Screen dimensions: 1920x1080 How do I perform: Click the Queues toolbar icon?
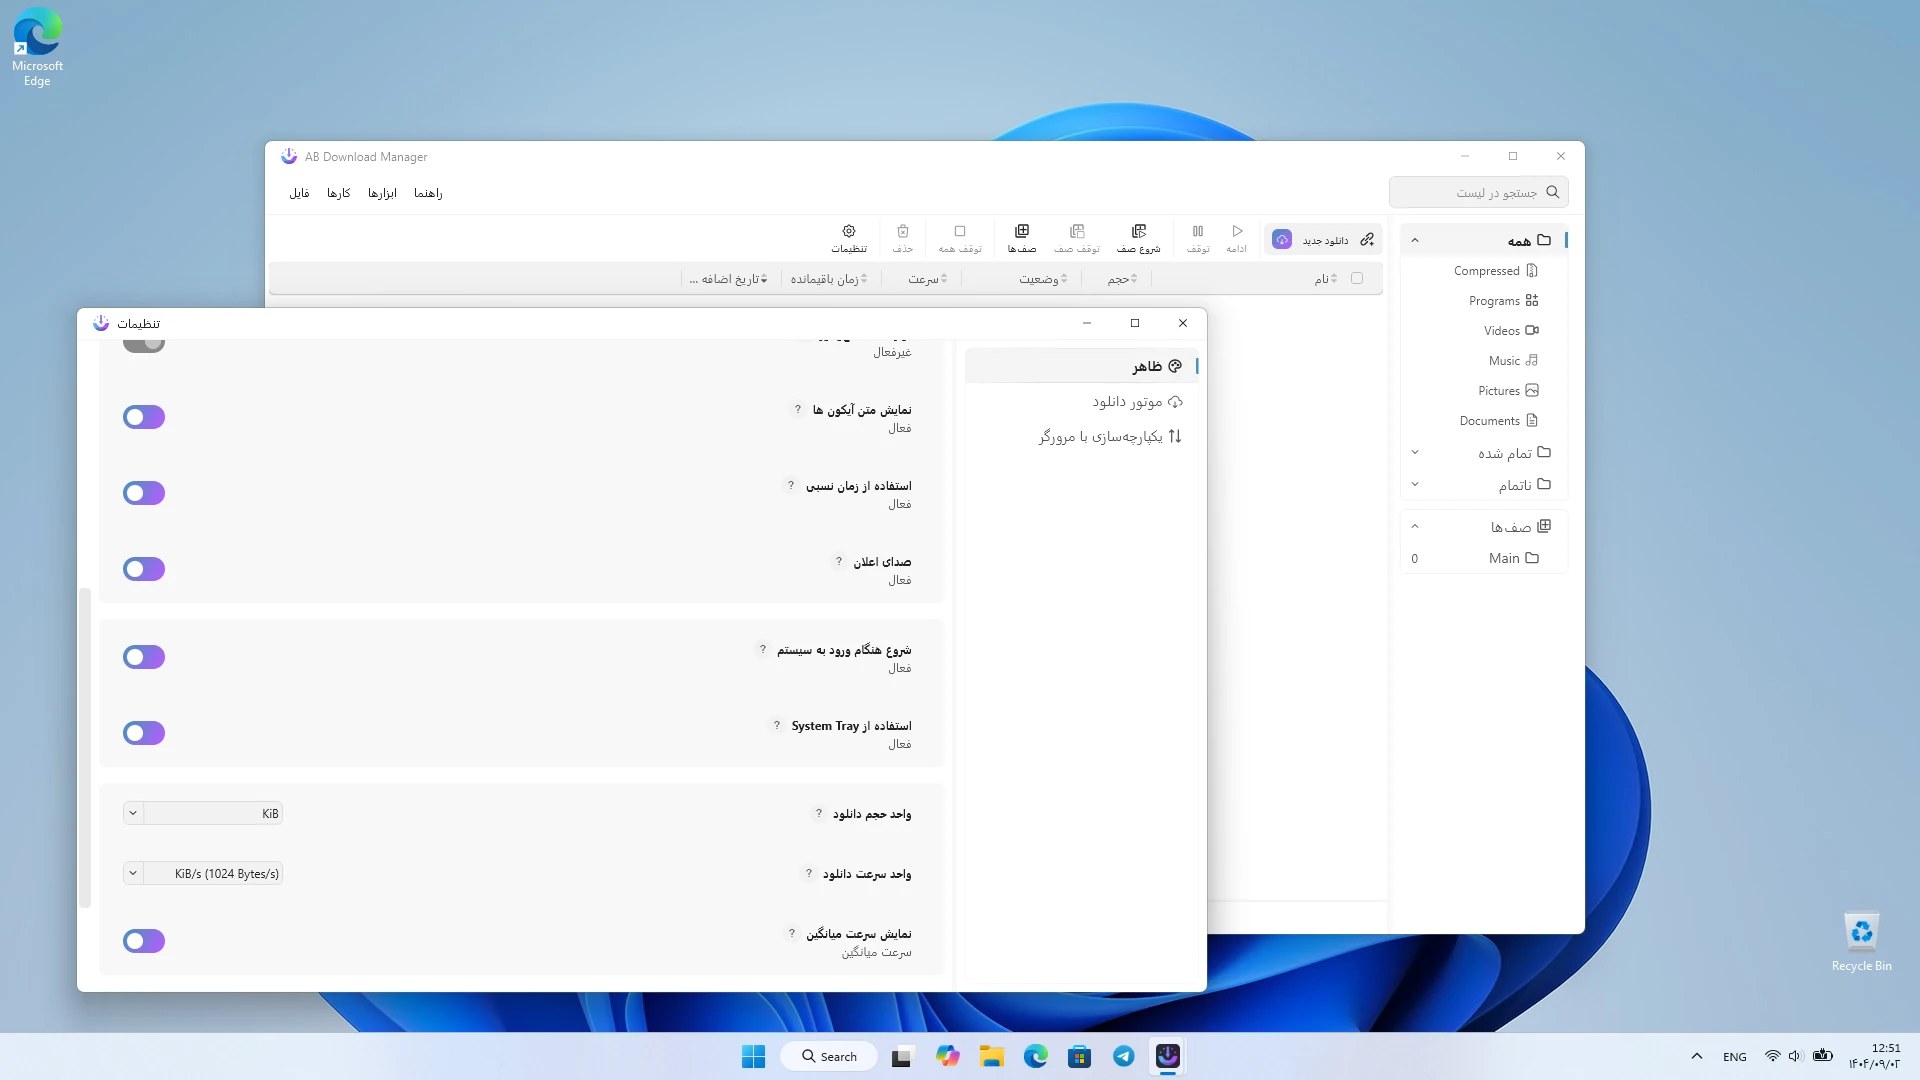coord(1021,231)
